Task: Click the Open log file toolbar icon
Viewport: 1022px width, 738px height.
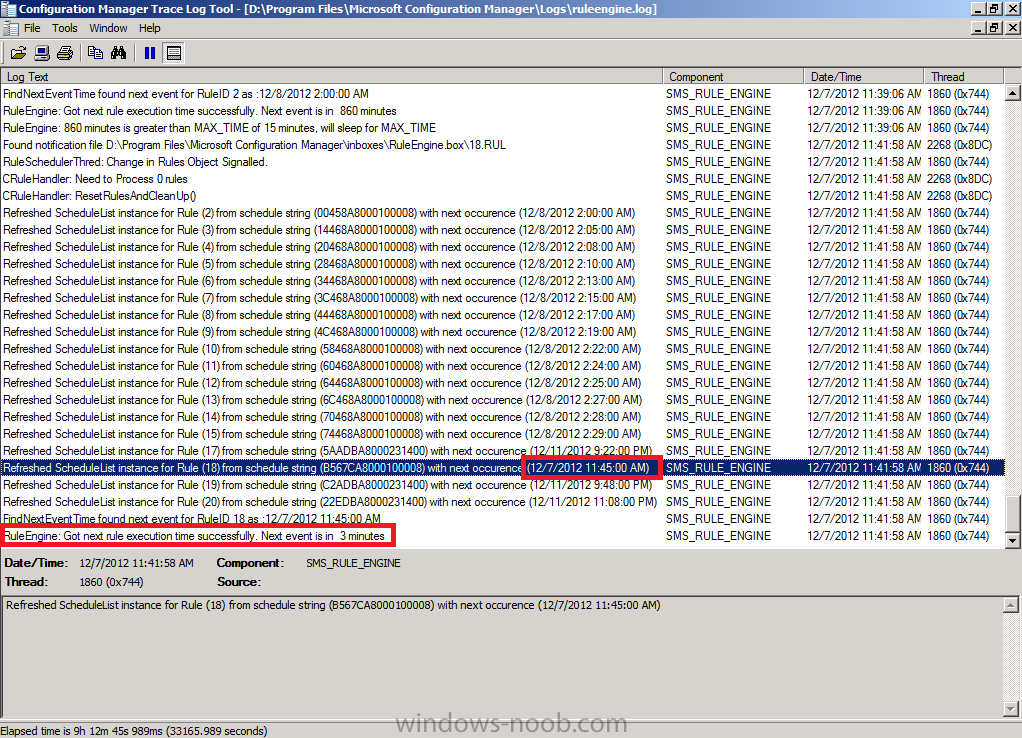Action: point(18,53)
